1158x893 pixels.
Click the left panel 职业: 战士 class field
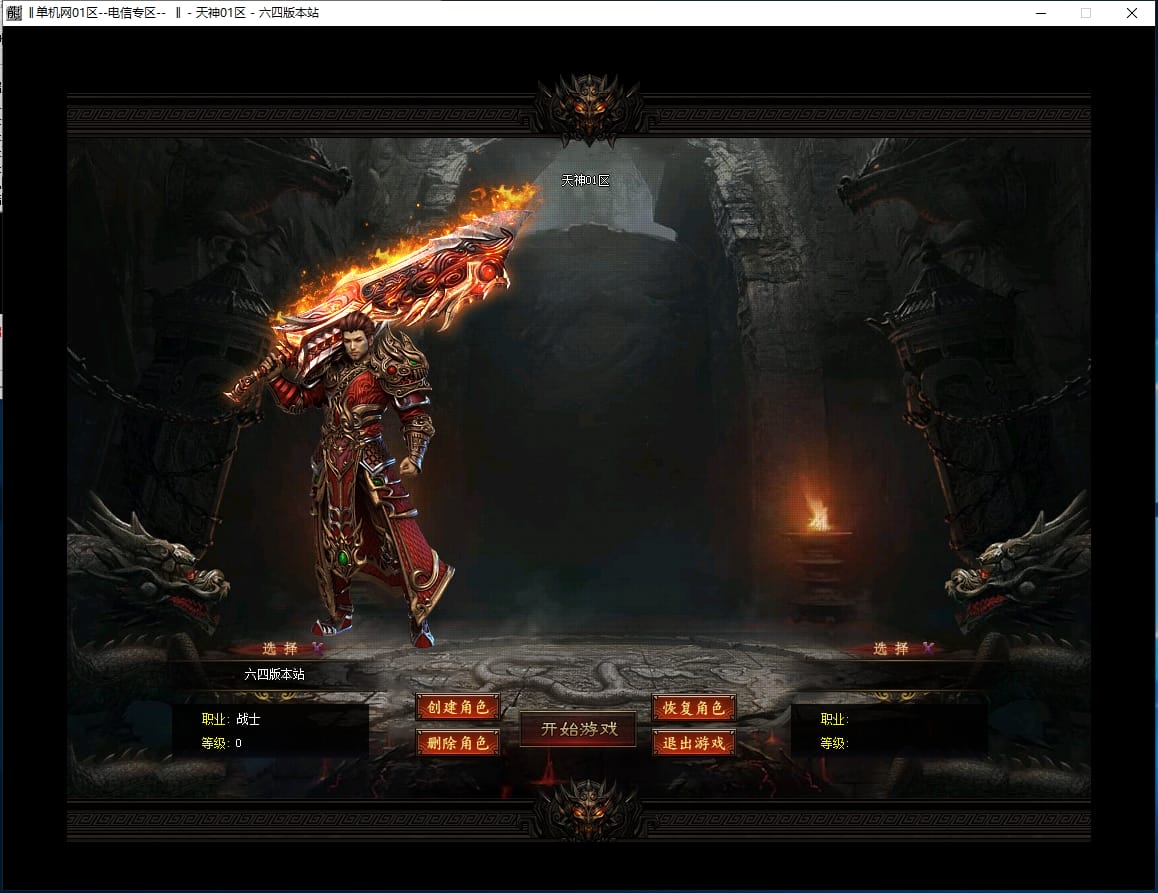point(232,719)
